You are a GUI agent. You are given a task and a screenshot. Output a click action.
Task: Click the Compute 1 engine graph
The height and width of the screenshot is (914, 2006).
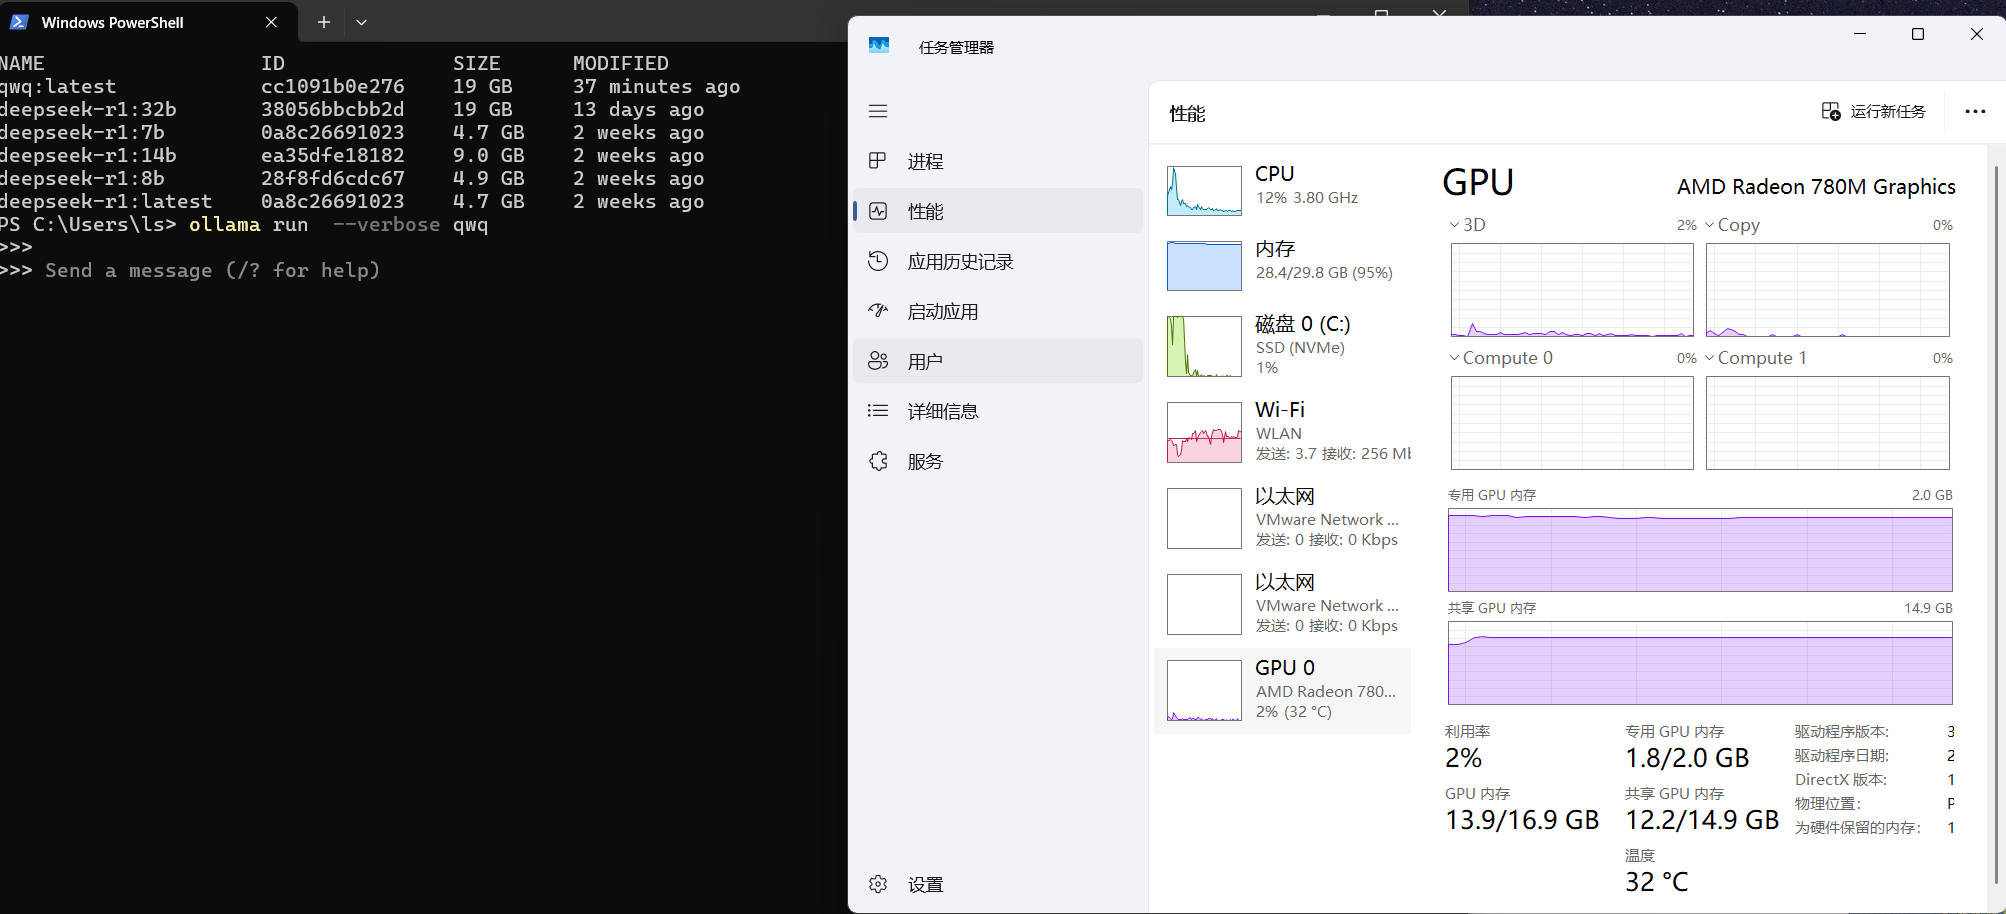click(x=1828, y=423)
